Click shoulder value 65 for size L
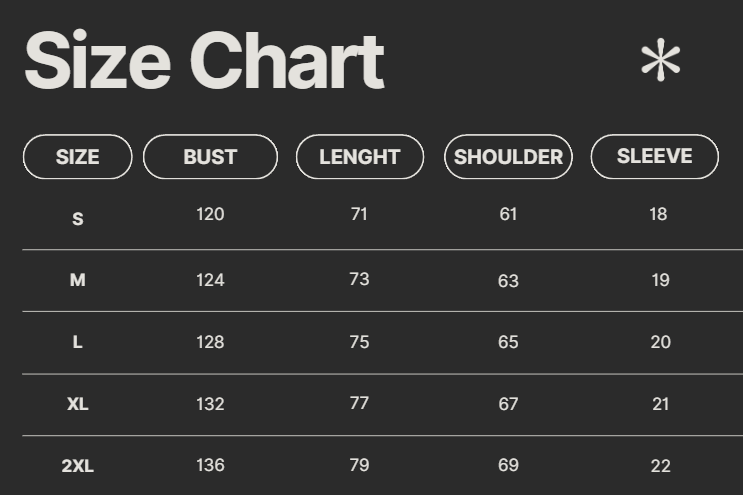743x495 pixels. click(x=508, y=342)
